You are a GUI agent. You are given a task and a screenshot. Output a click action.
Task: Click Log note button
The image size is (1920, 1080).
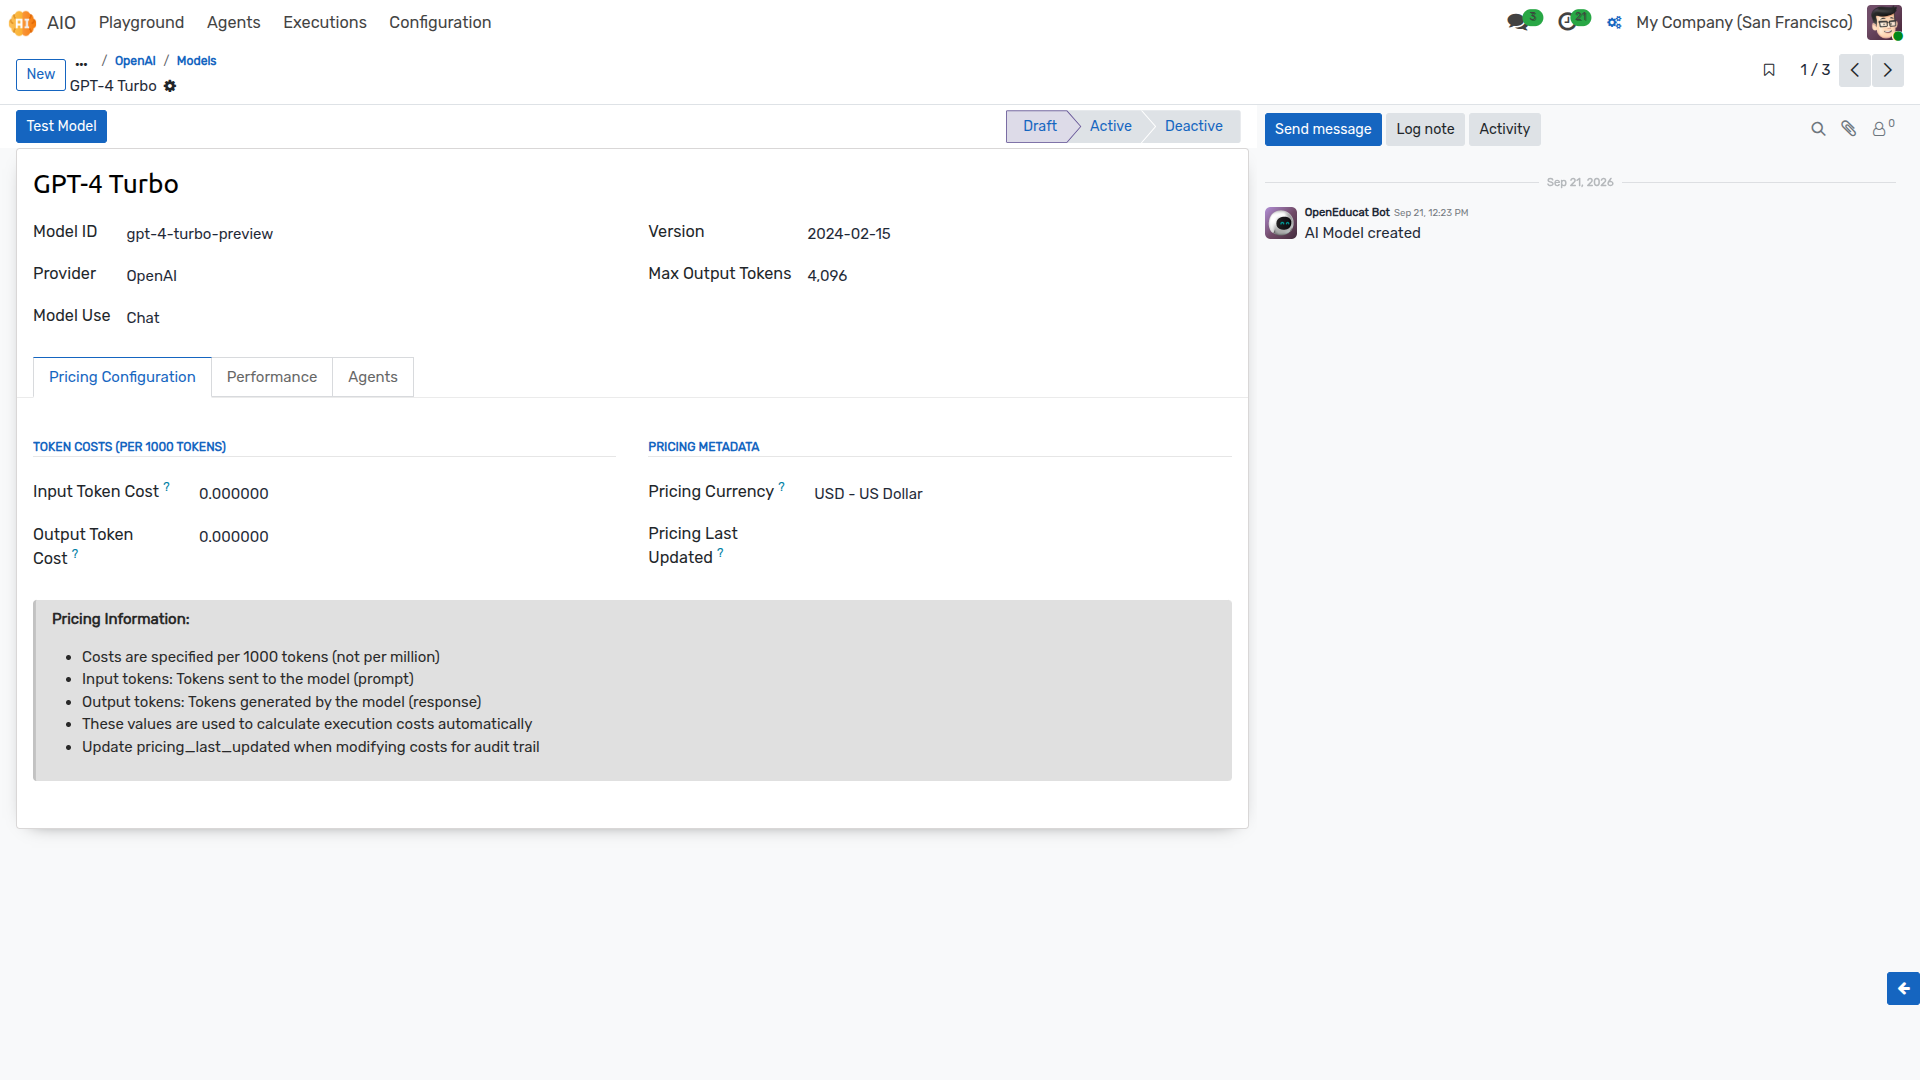(1425, 129)
